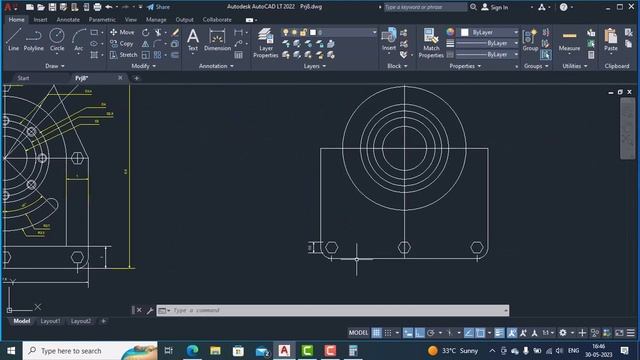Activate the Trim scissors tool
Viewport: 640px width, 360px height.
click(158, 32)
